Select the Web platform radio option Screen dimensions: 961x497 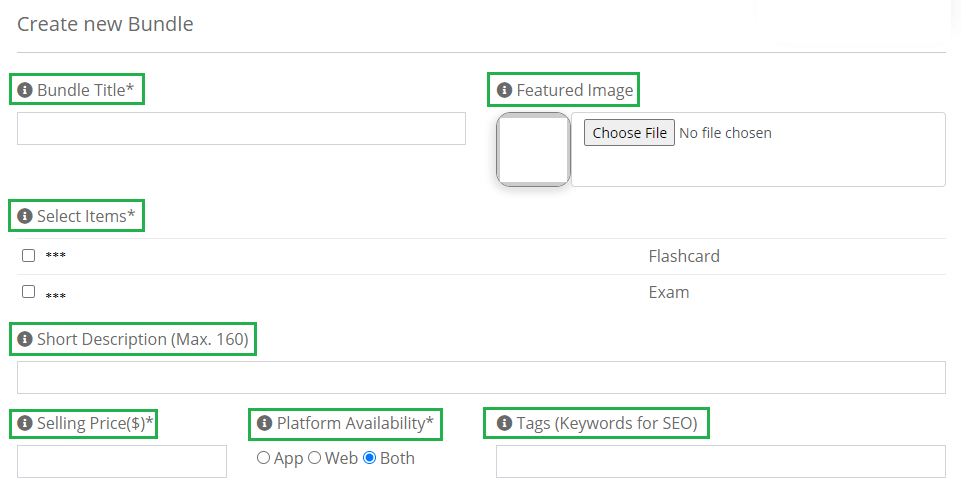pyautogui.click(x=314, y=458)
